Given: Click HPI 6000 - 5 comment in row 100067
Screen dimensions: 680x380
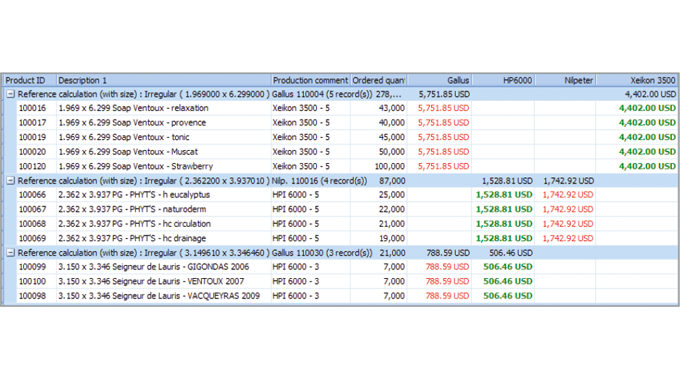Looking at the screenshot, I should [x=296, y=209].
